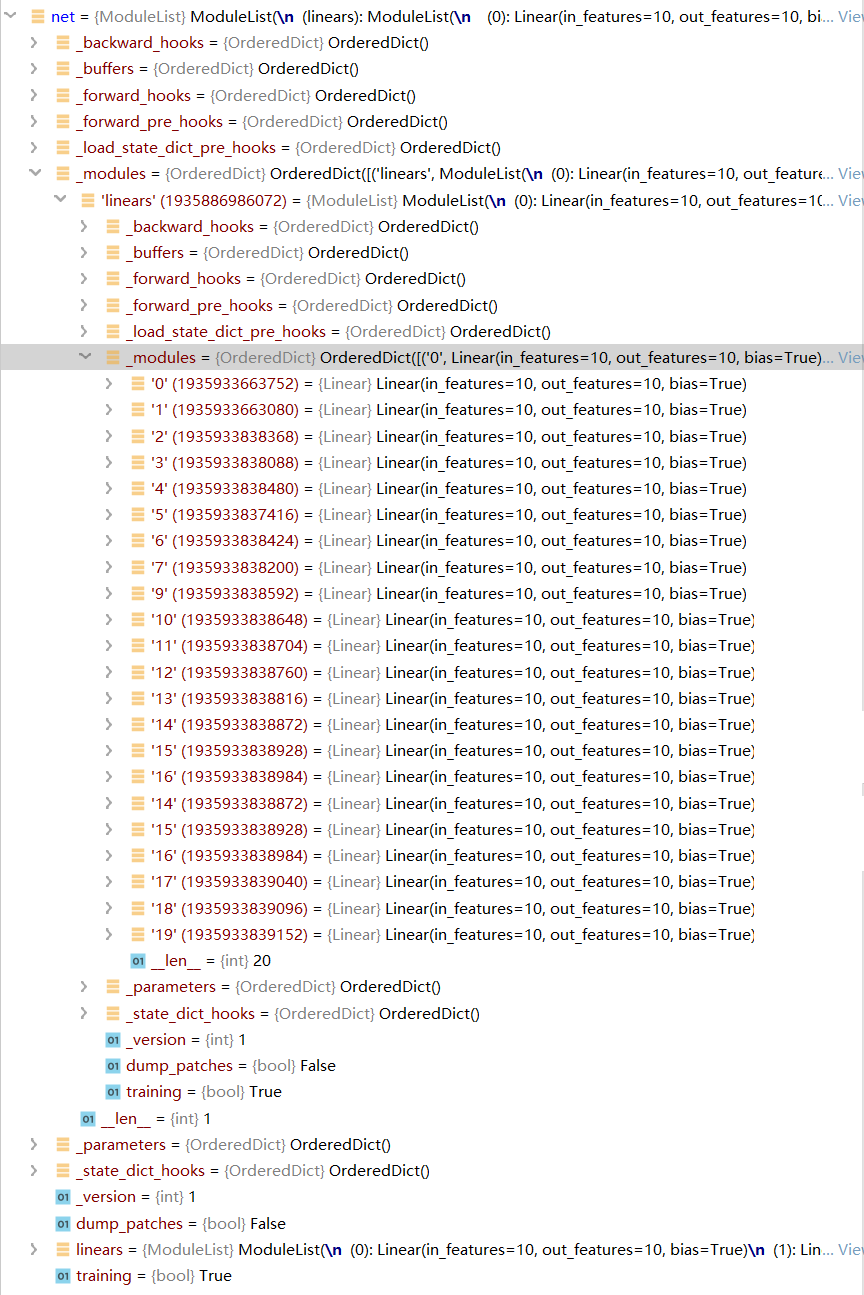Image resolution: width=864 pixels, height=1295 pixels.
Task: Select the text "'13' (1935933838816)"
Action: pos(229,698)
